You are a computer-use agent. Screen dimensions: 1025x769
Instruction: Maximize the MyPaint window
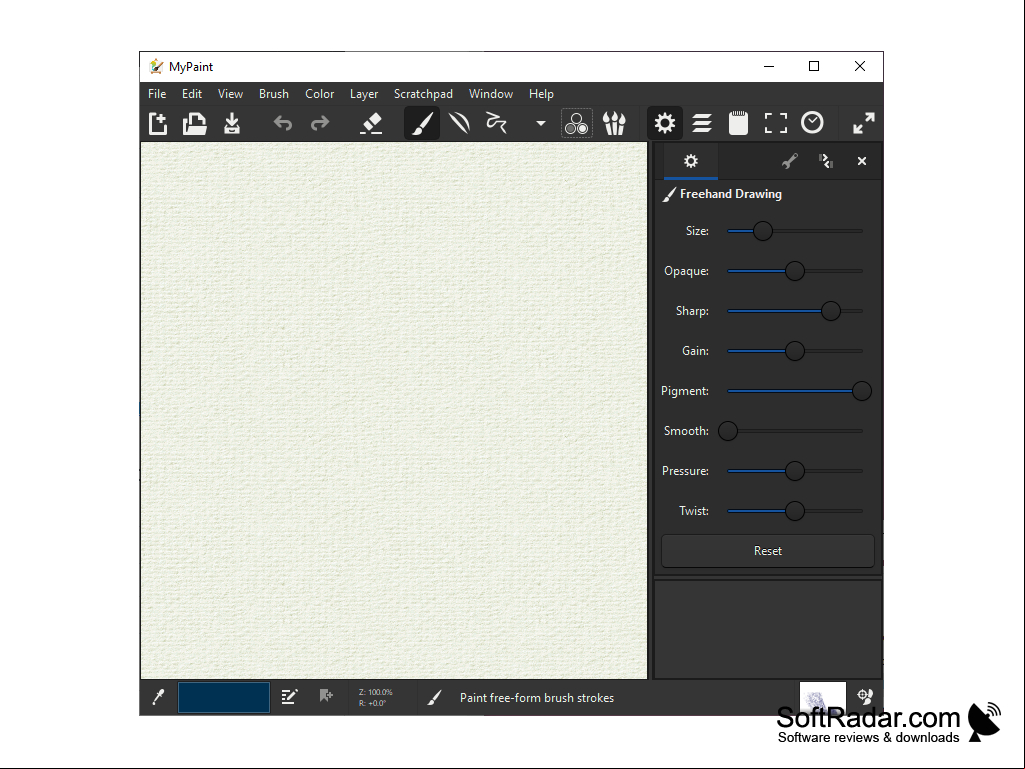pos(814,66)
